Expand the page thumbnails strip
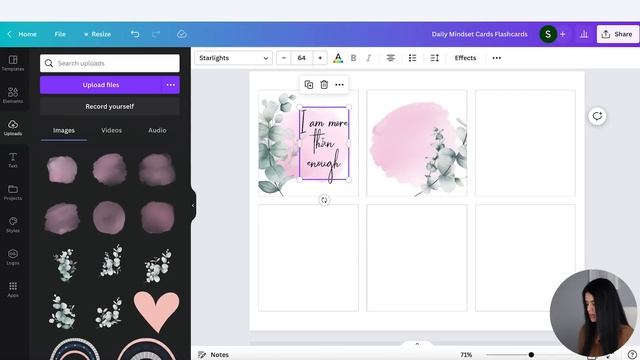This screenshot has height=360, width=640. click(417, 344)
